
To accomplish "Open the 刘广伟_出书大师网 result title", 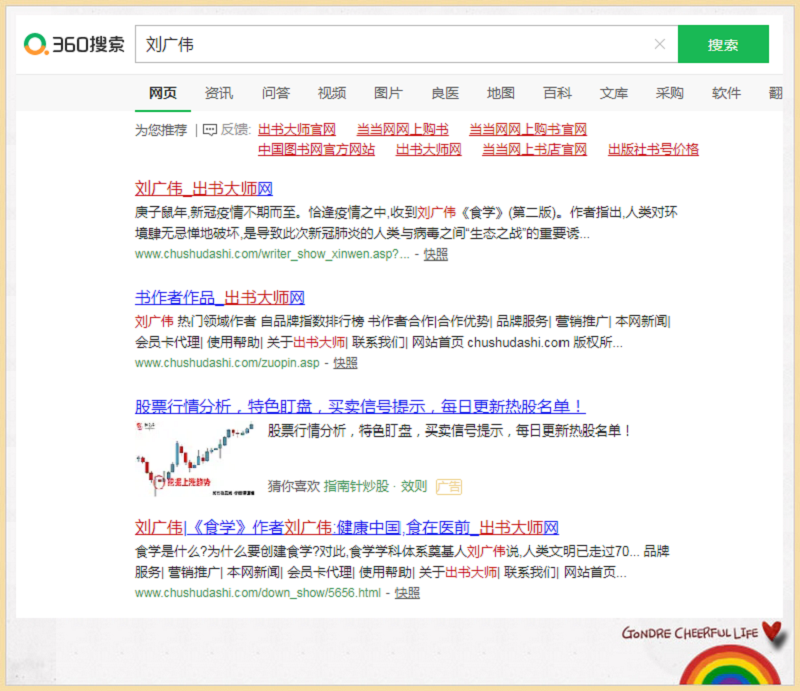I will (x=204, y=188).
